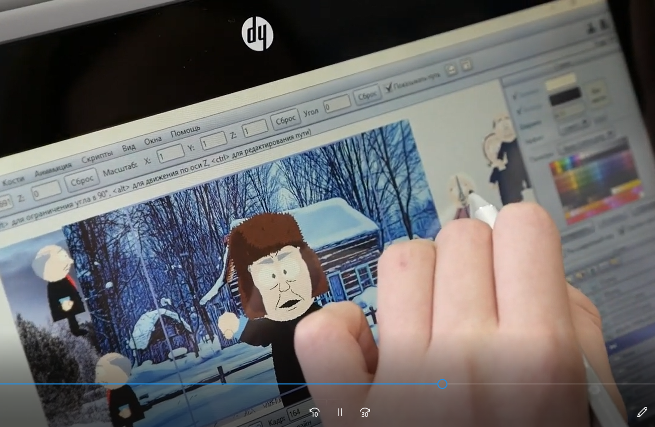Skip back 10 seconds
Image resolution: width=655 pixels, height=427 pixels.
click(x=315, y=412)
